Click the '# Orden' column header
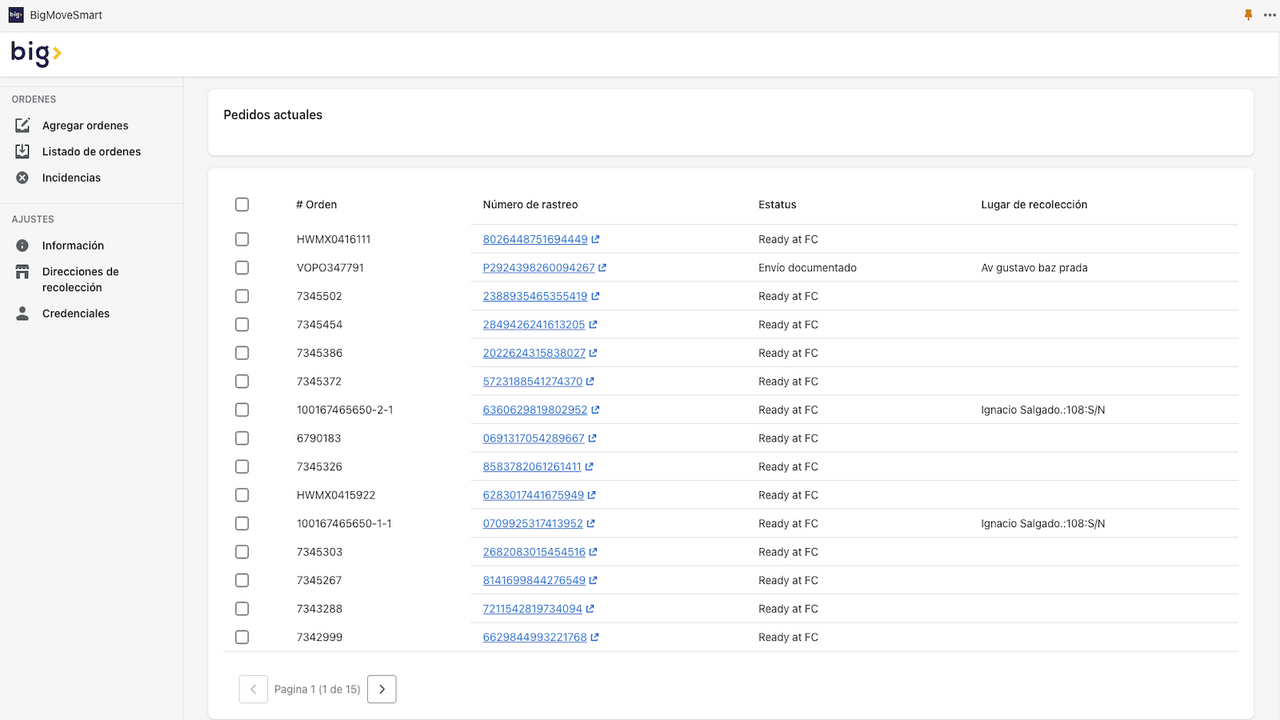The width and height of the screenshot is (1280, 720). 317,205
